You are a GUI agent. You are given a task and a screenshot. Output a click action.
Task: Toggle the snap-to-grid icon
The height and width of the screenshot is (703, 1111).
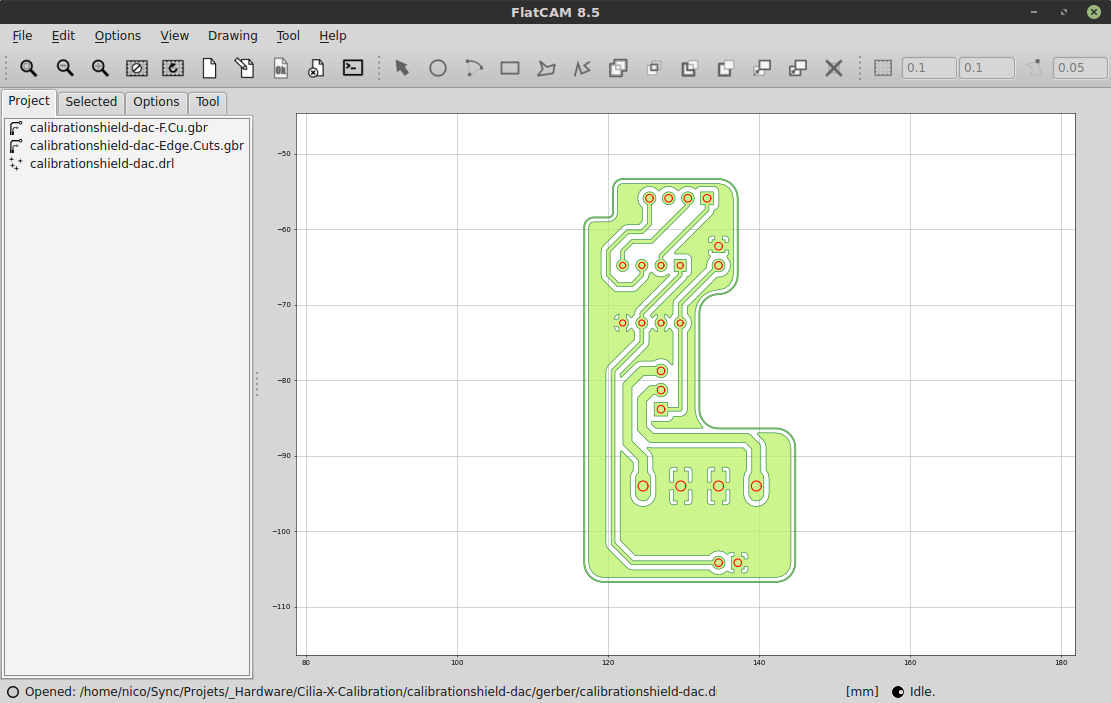[883, 68]
